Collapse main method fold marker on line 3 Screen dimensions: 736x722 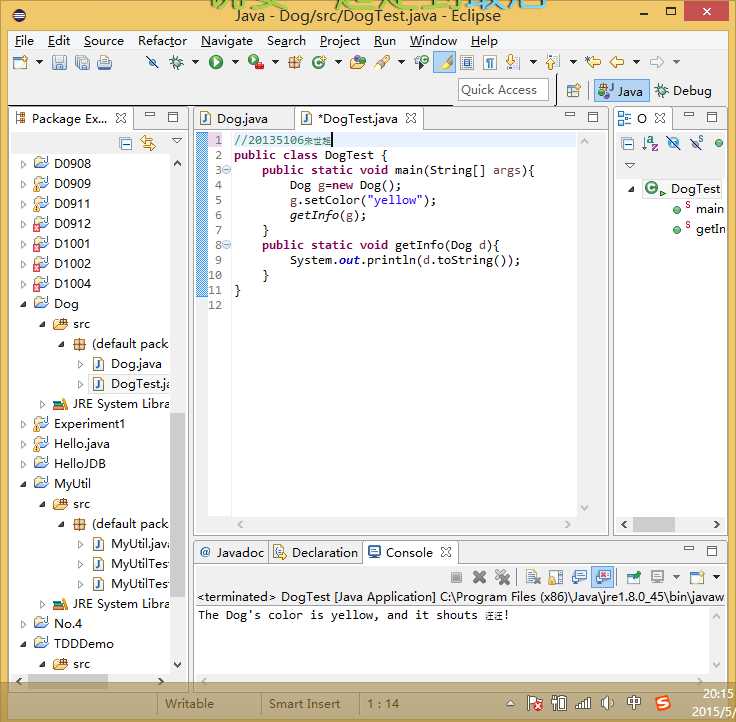point(227,169)
